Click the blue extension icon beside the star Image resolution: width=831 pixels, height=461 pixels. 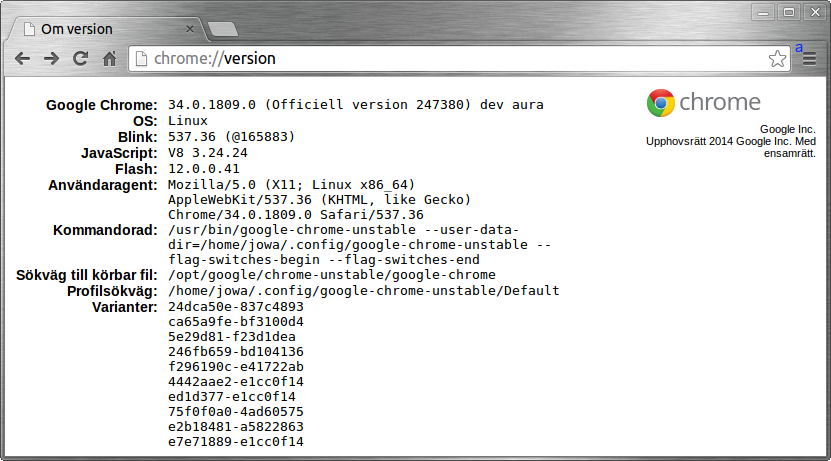coord(799,48)
